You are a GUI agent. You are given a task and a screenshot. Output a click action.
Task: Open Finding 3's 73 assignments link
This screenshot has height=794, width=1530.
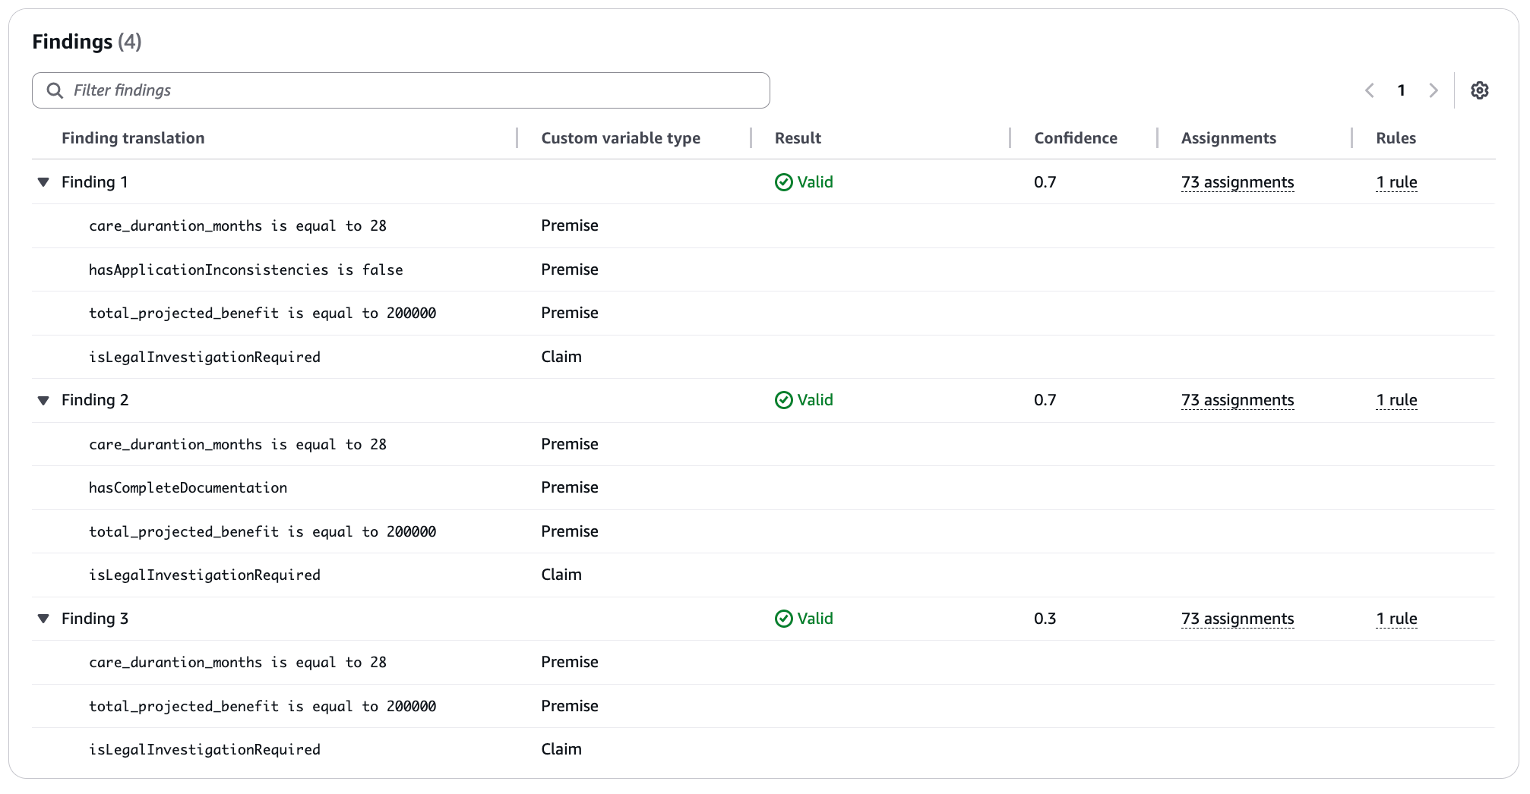click(1238, 618)
